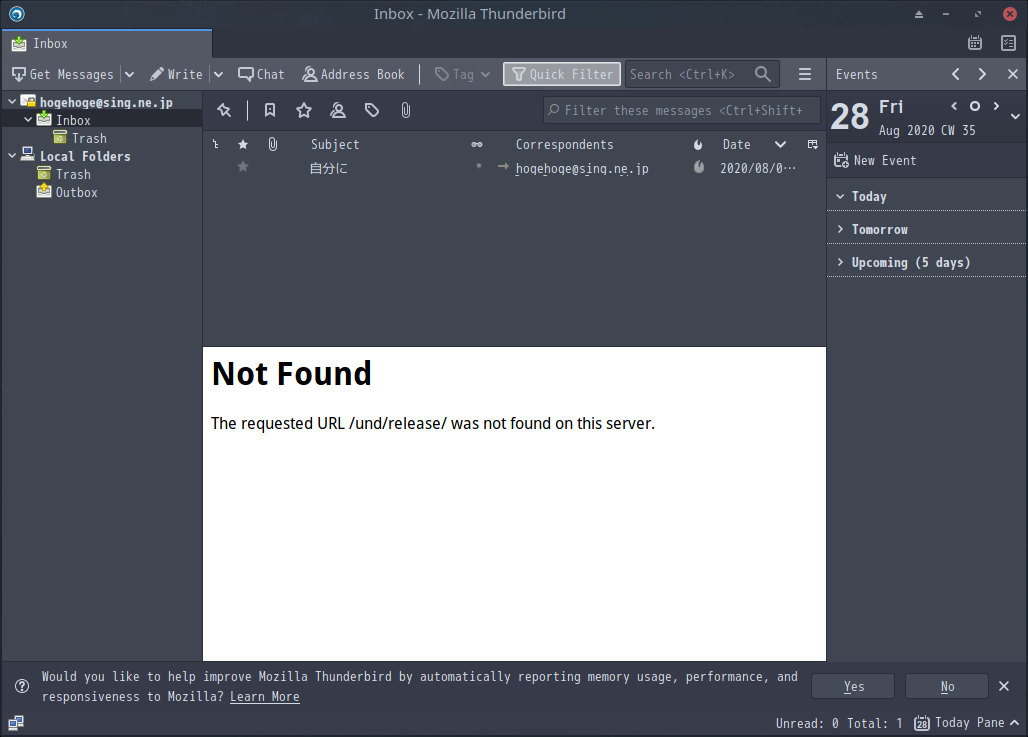Open the Tasks tab icon
This screenshot has width=1028, height=737.
click(x=1008, y=43)
